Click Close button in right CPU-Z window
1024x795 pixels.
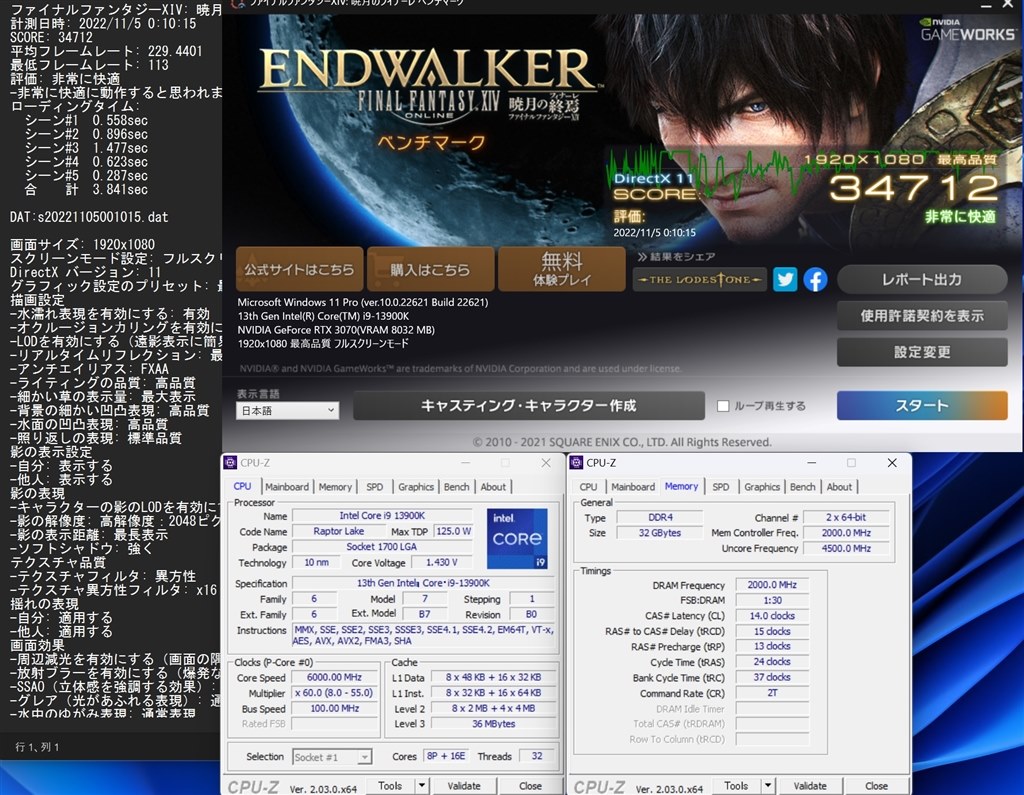coord(876,786)
